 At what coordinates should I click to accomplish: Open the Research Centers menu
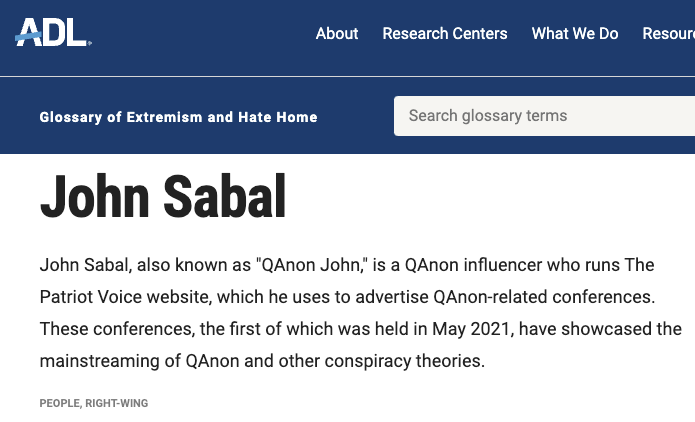click(x=445, y=34)
